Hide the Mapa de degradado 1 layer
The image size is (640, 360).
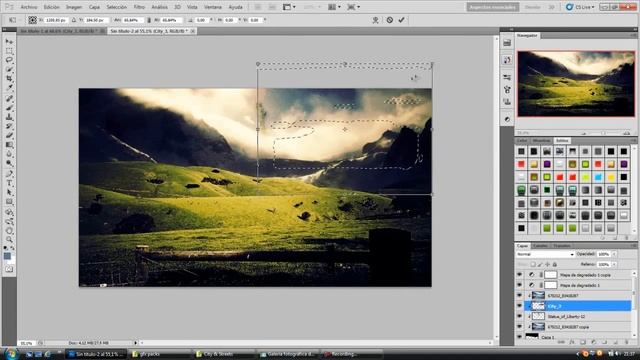[x=519, y=285]
